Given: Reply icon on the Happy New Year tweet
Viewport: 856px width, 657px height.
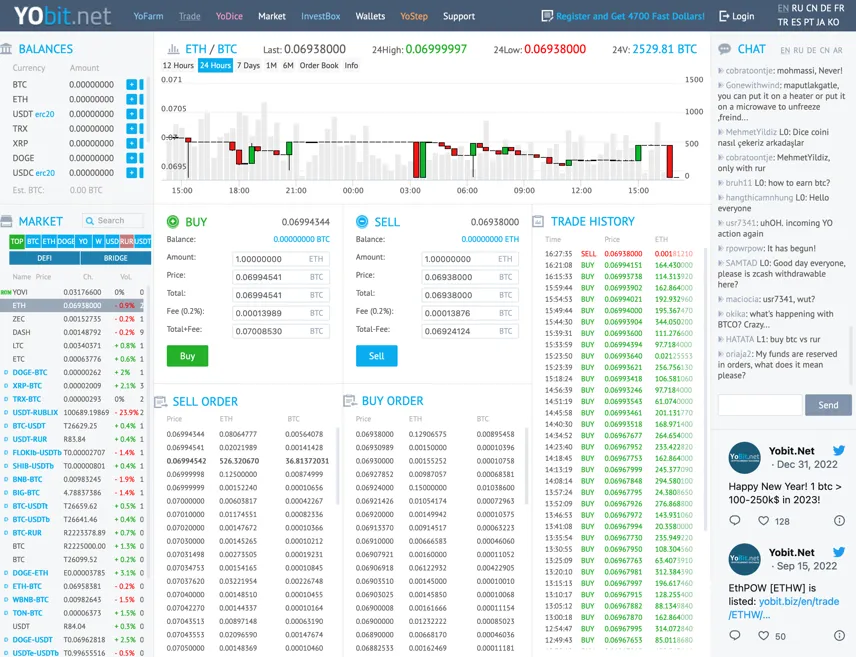Looking at the screenshot, I should (735, 520).
